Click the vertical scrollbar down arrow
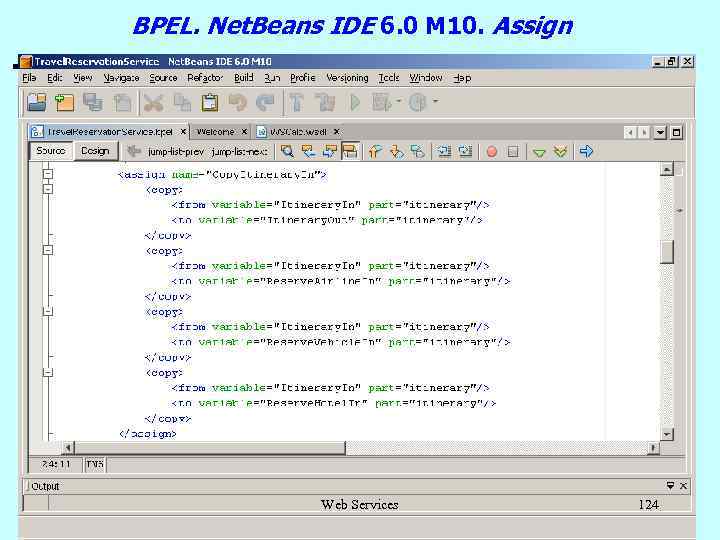This screenshot has width=720, height=540. pos(667,434)
